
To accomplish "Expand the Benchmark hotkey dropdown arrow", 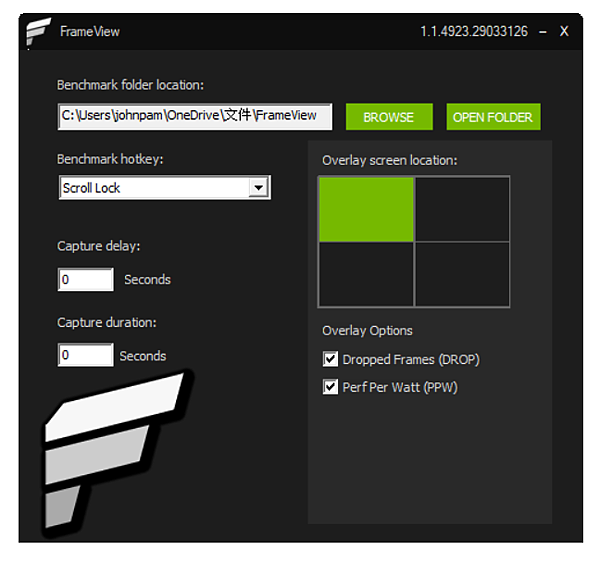I will coord(259,188).
